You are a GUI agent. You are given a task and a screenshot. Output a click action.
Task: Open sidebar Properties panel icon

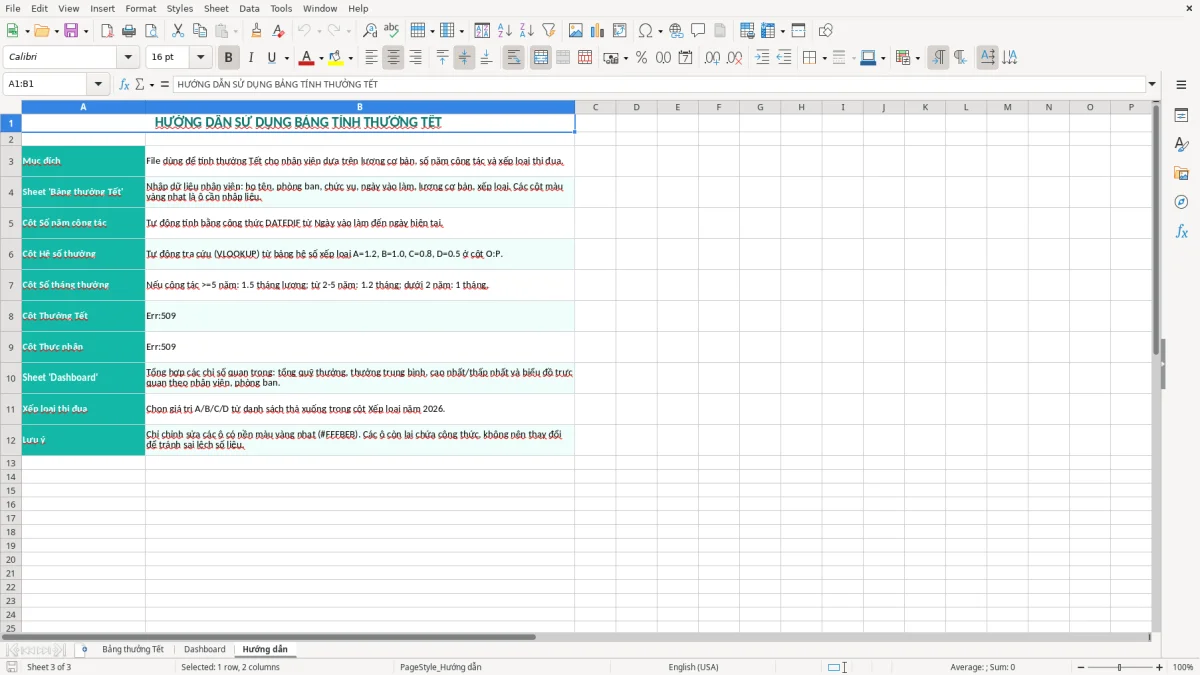click(1181, 116)
